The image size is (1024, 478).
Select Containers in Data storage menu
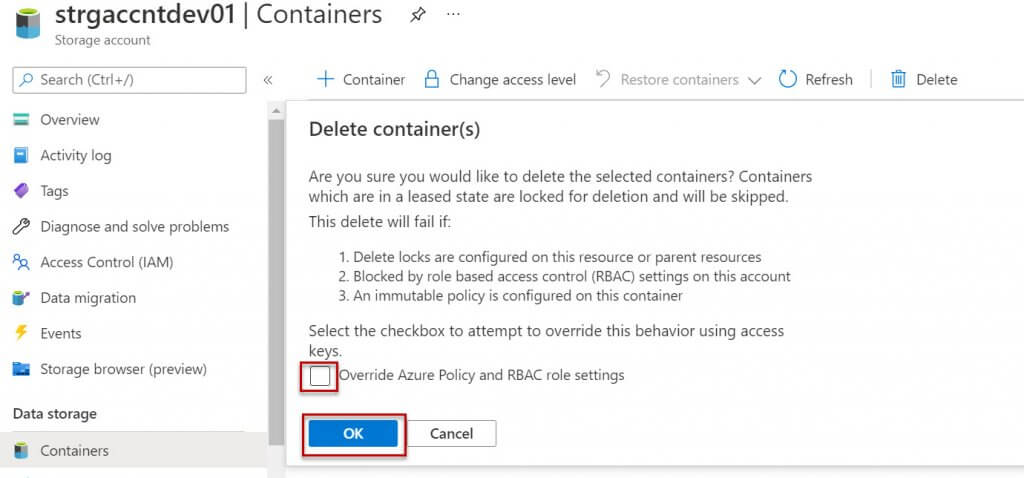point(74,451)
